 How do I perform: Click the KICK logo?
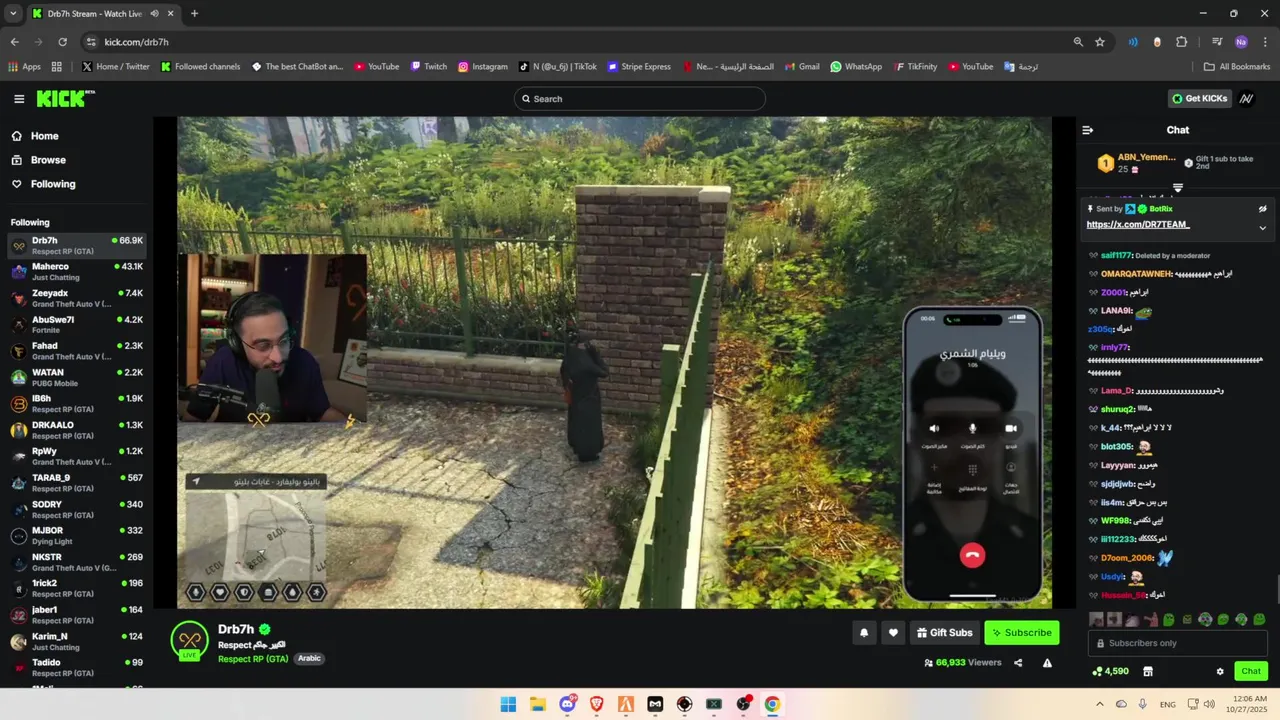pyautogui.click(x=65, y=99)
